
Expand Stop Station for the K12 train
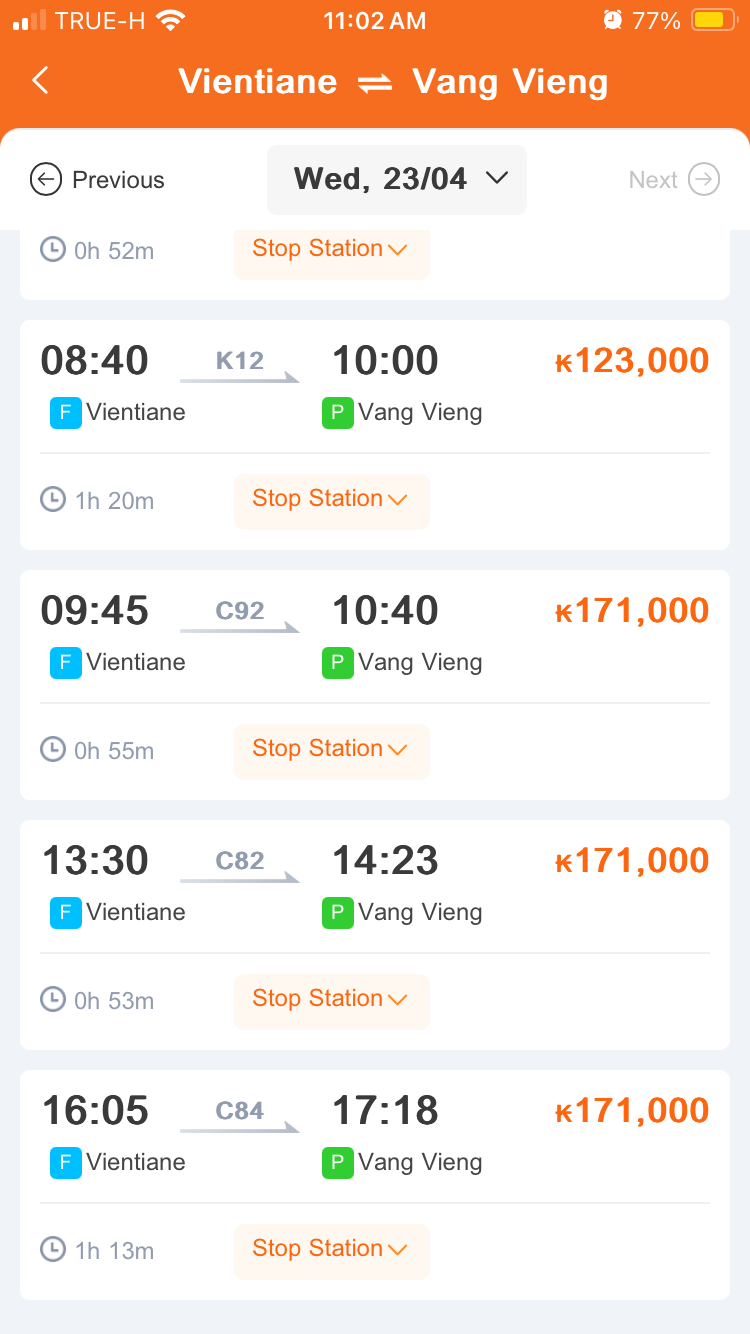pyautogui.click(x=332, y=500)
